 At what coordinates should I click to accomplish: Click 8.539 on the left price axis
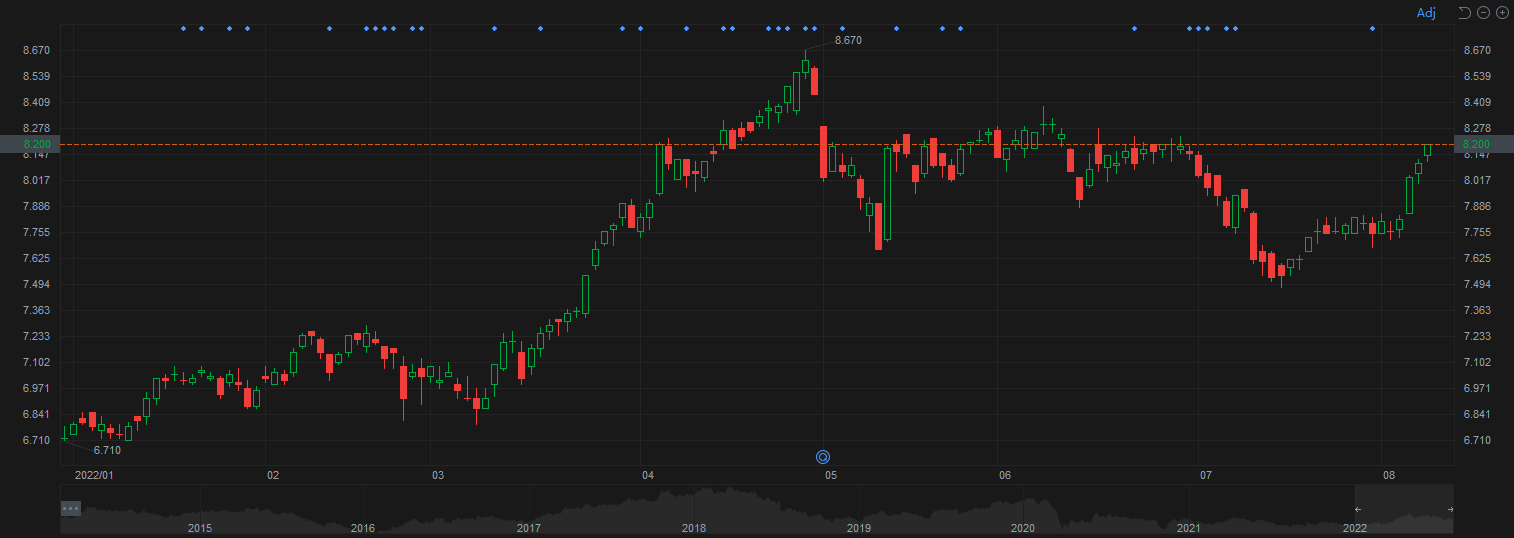click(x=36, y=76)
